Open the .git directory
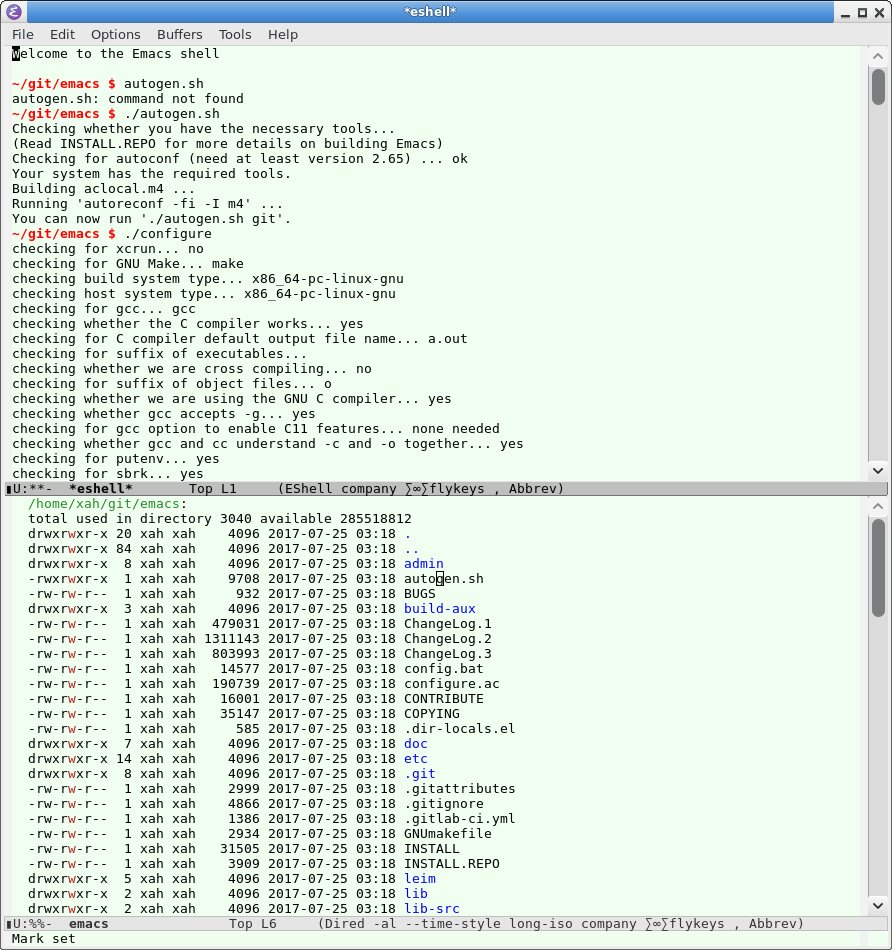 [420, 774]
